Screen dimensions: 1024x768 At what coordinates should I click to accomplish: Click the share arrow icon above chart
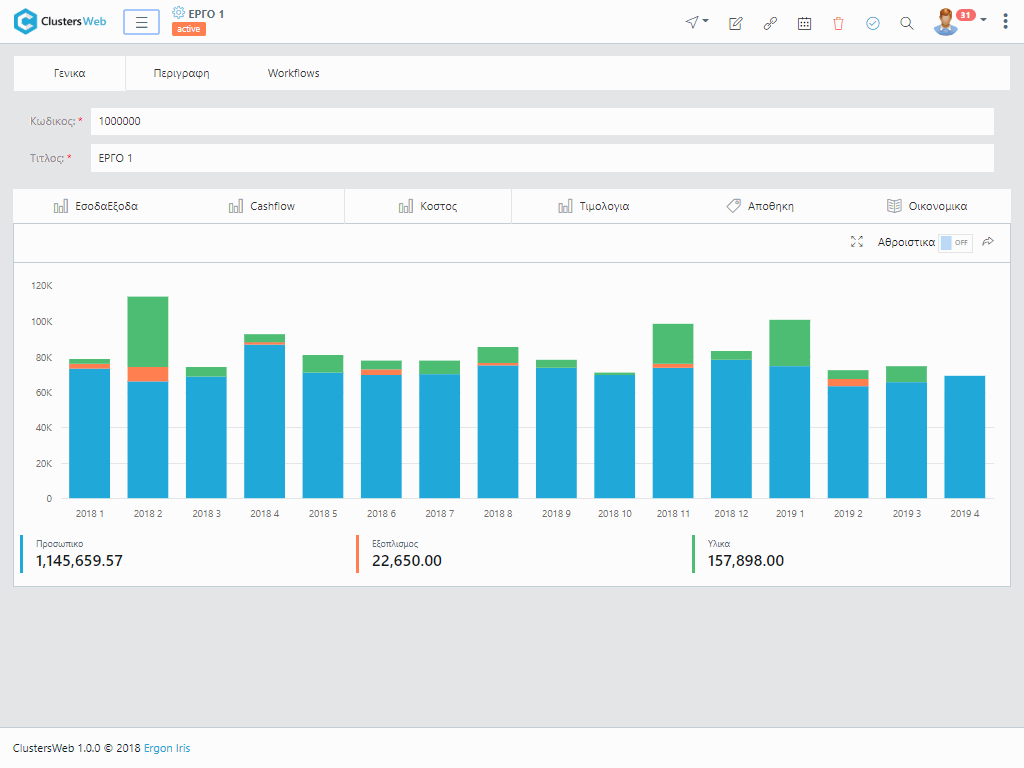click(x=988, y=242)
